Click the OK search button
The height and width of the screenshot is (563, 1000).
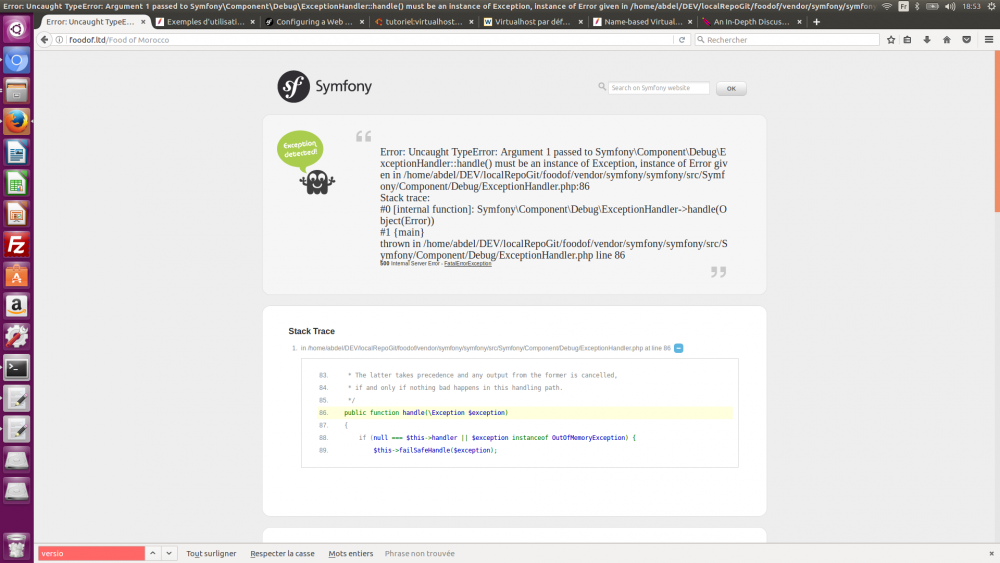tap(731, 89)
